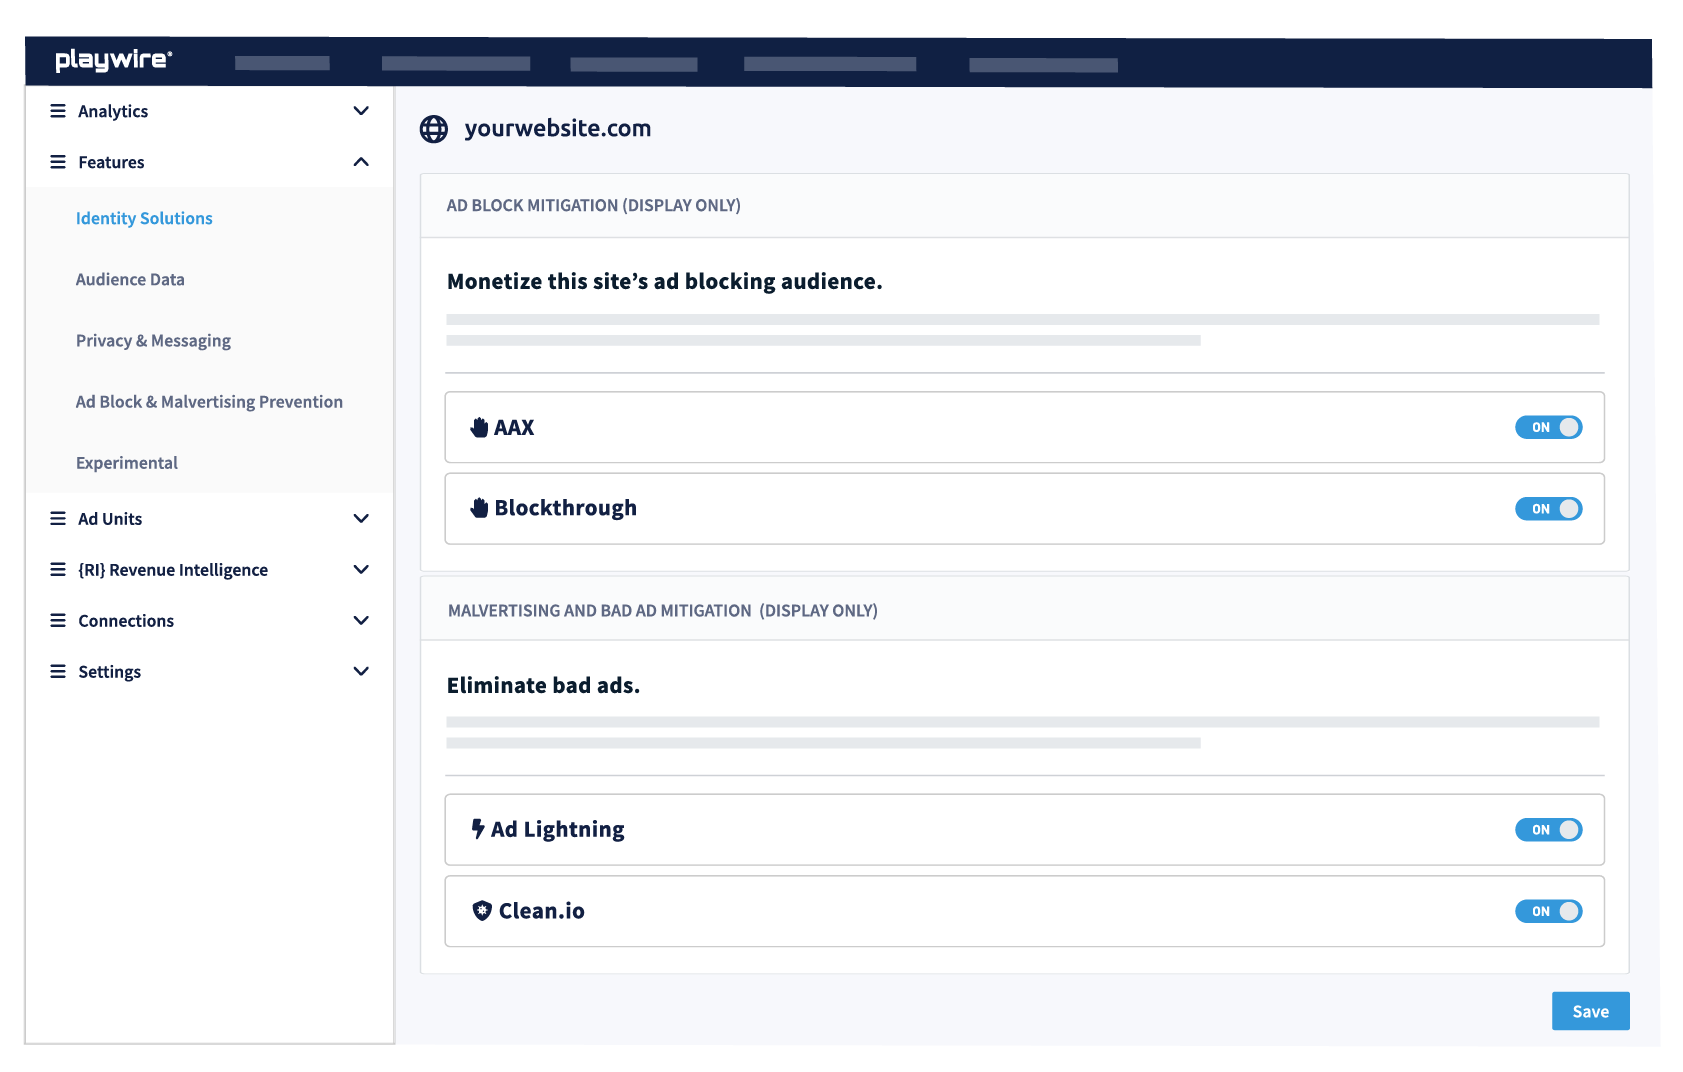Expand the Connections chevron

point(361,620)
